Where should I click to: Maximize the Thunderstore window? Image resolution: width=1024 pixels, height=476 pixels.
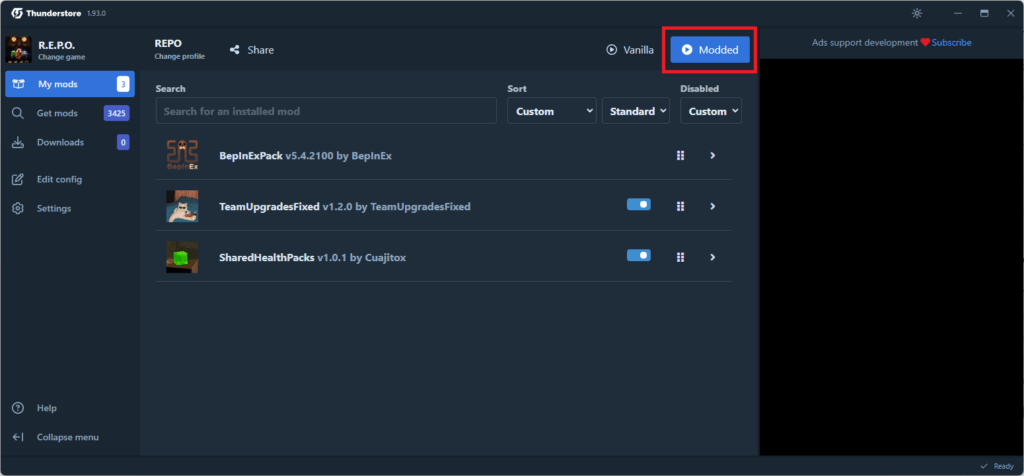click(x=984, y=13)
